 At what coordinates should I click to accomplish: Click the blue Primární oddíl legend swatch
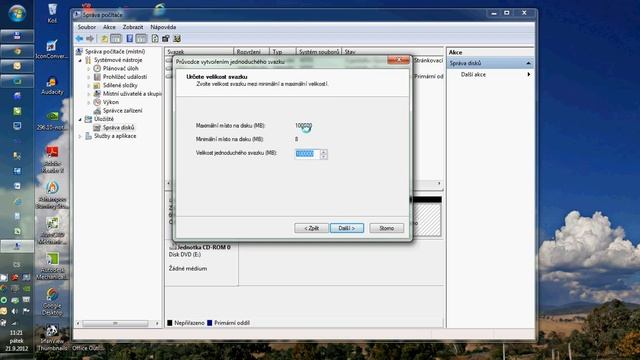click(210, 323)
